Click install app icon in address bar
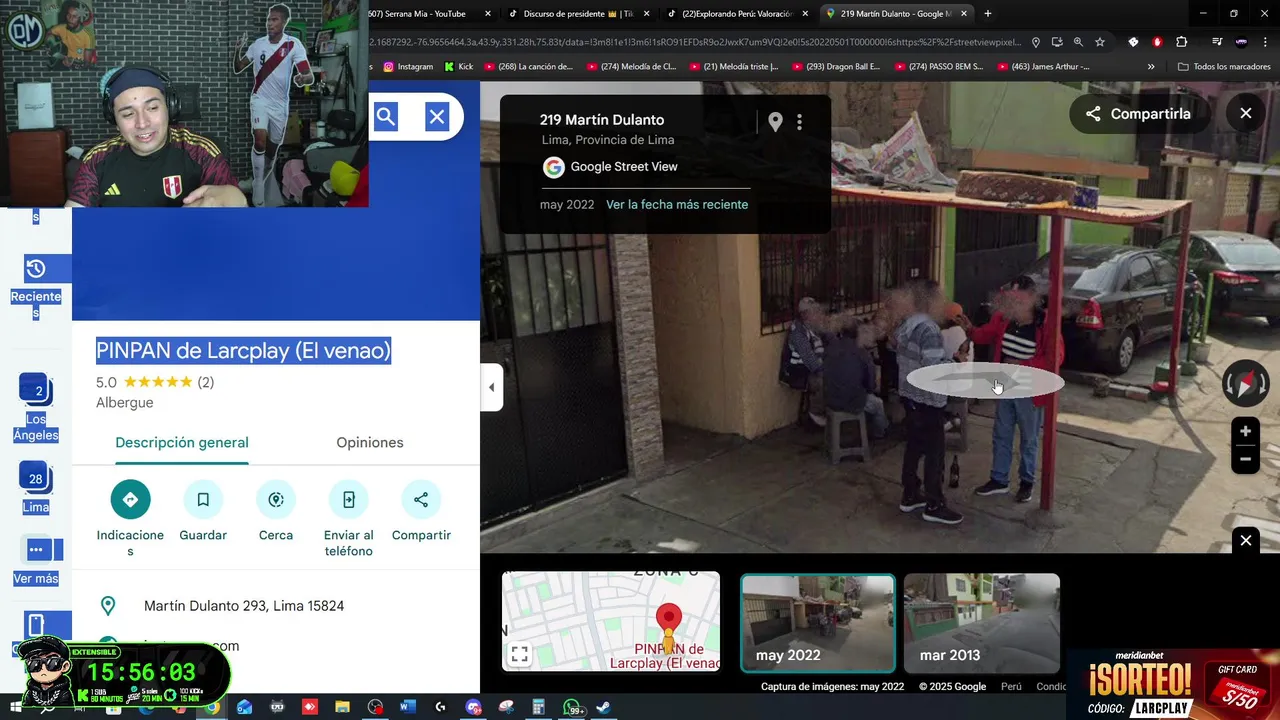Viewport: 1280px width, 720px height. click(x=1057, y=42)
